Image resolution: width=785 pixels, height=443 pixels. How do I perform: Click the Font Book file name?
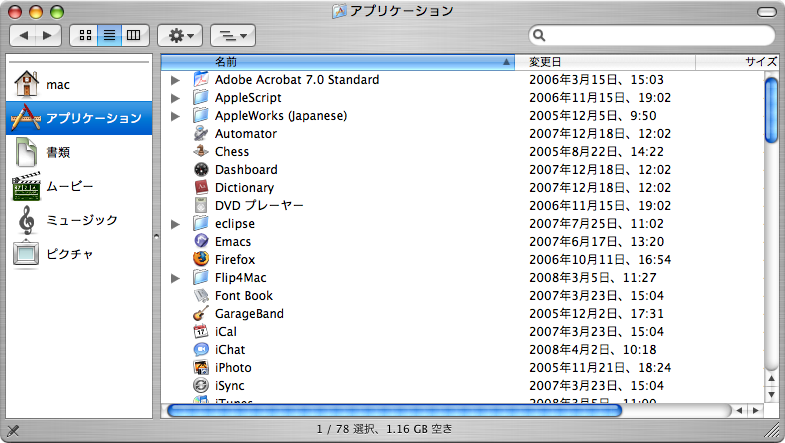pyautogui.click(x=244, y=296)
